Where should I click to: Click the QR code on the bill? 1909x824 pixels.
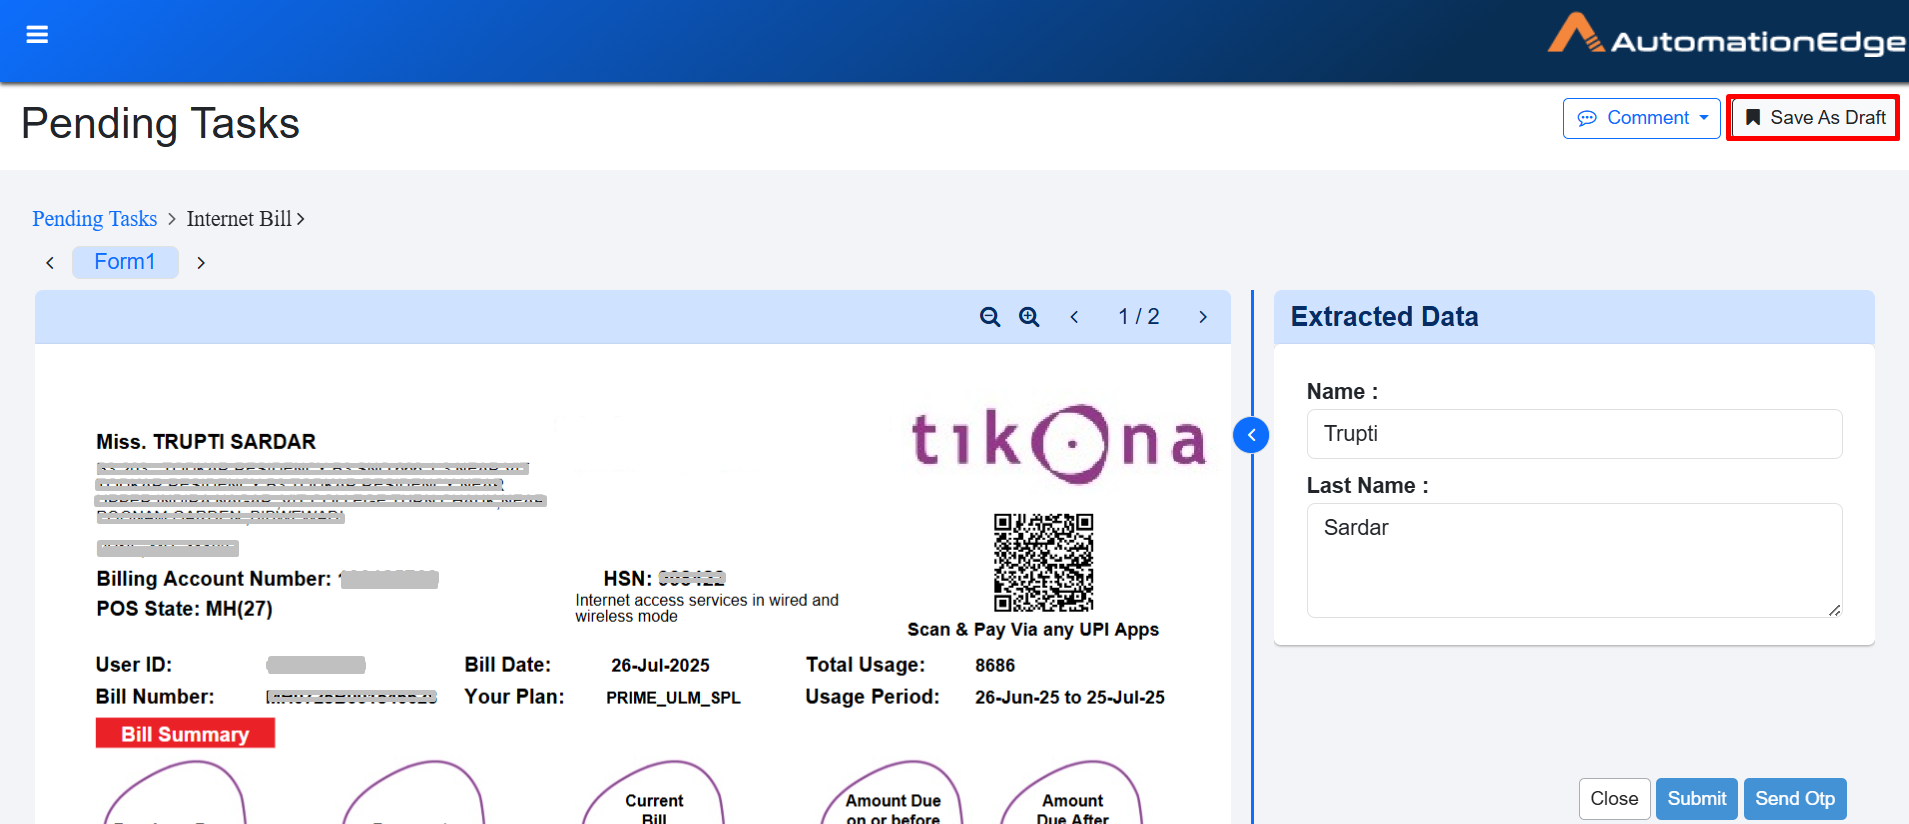coord(1043,562)
